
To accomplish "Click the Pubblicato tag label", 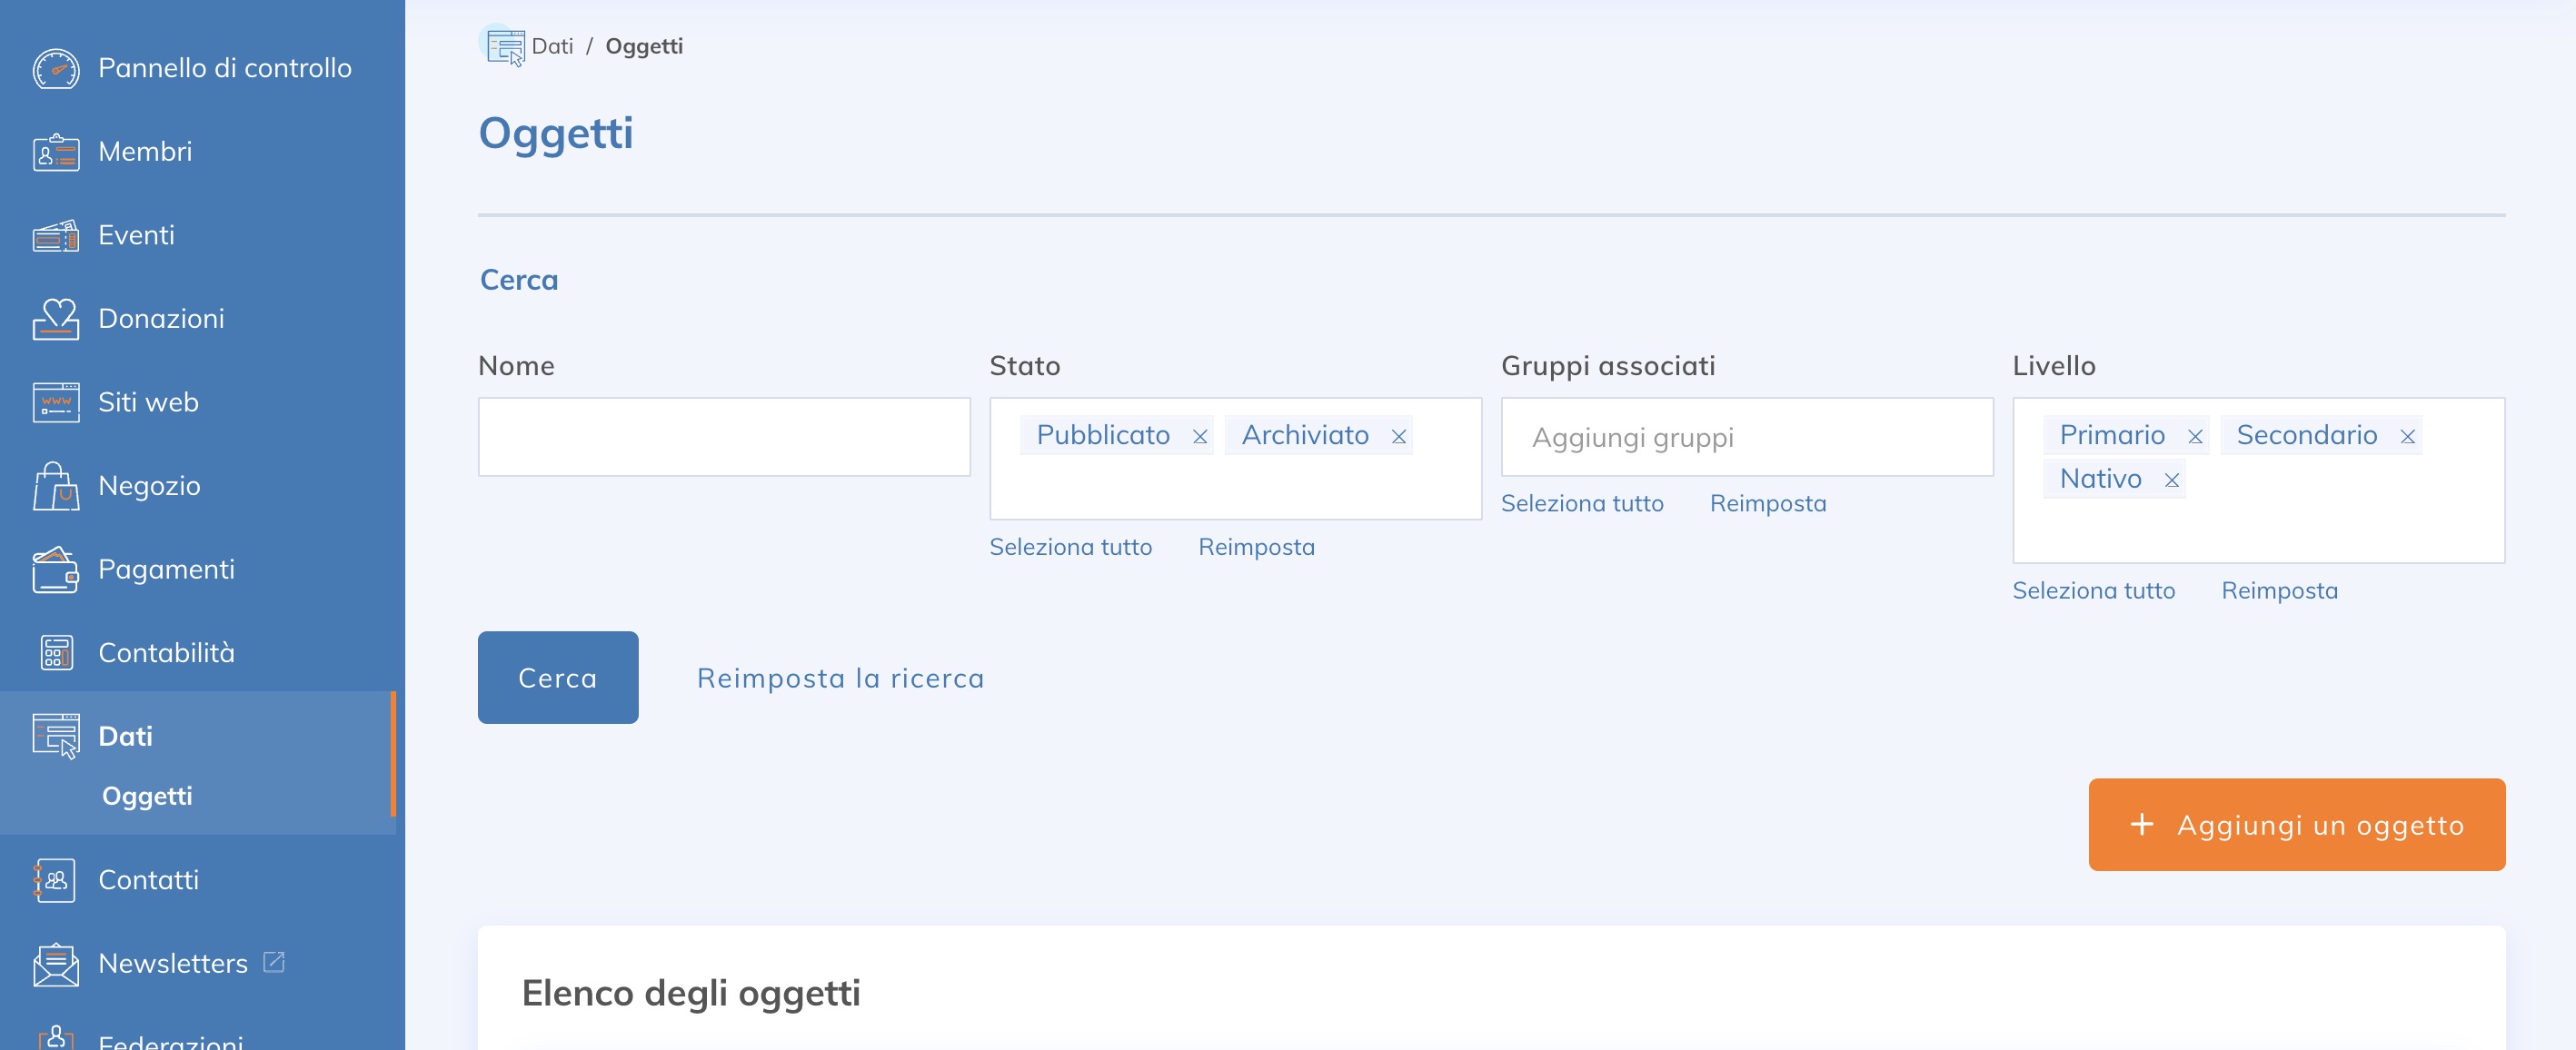I will (x=1102, y=435).
